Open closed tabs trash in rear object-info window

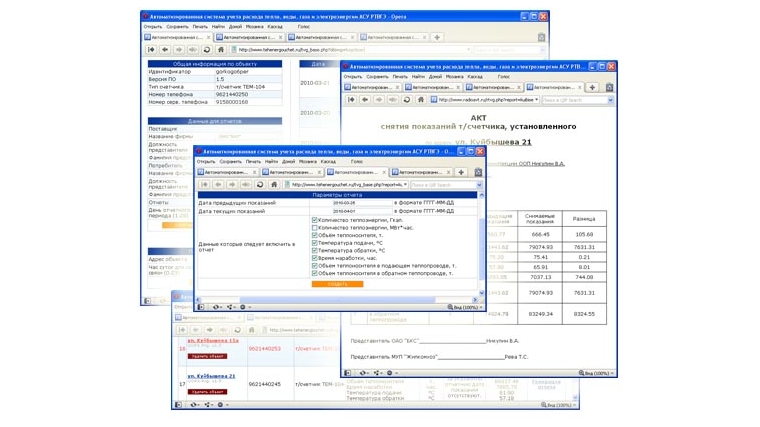[541, 37]
